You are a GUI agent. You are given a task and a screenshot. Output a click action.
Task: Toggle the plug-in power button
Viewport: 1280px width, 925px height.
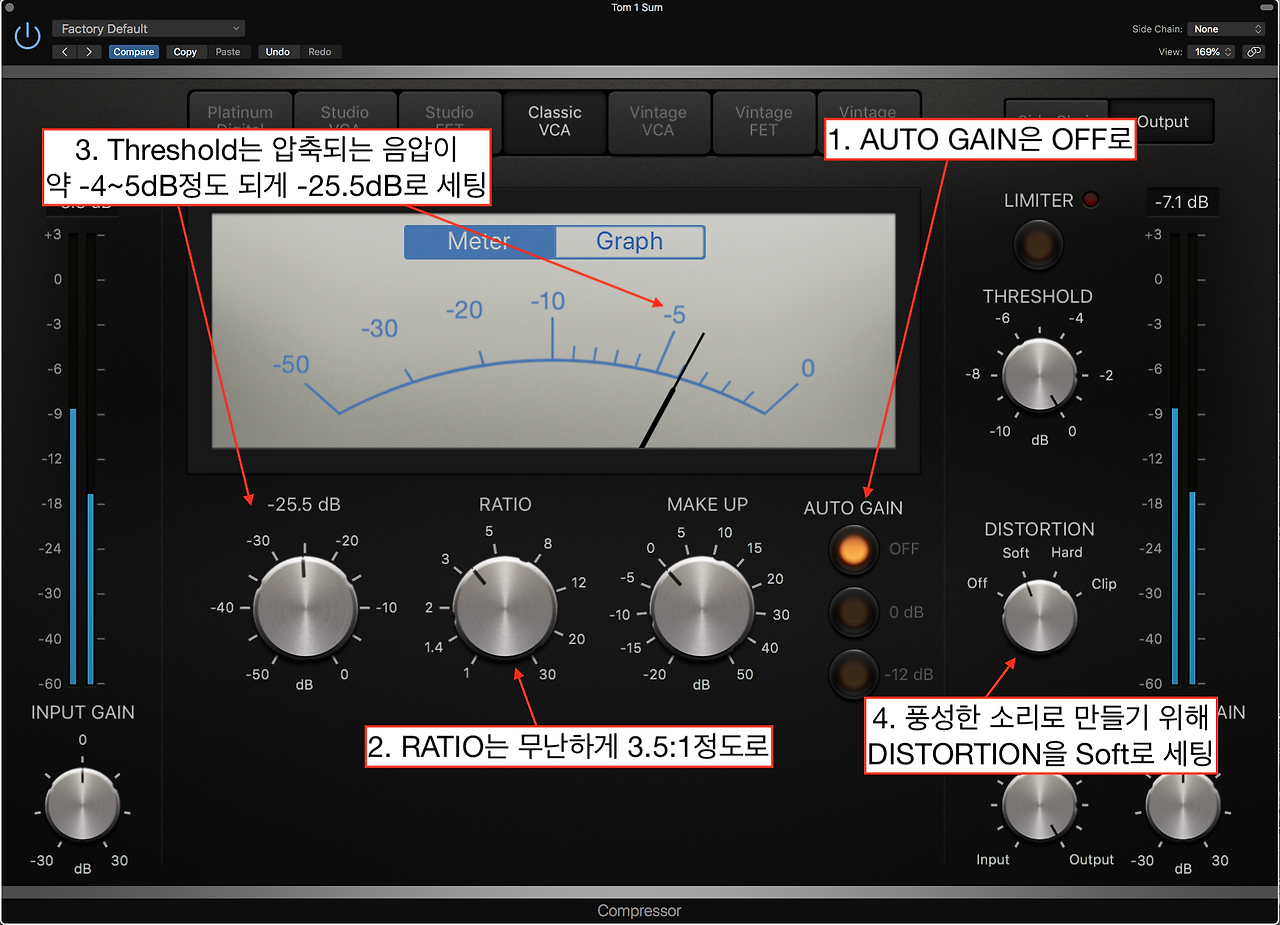coord(27,37)
